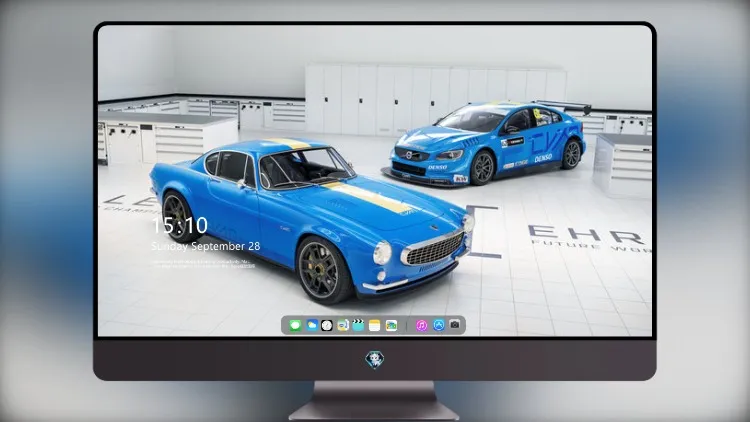Click the logo badge on the monitor chin
This screenshot has width=750, height=422.
[x=375, y=359]
